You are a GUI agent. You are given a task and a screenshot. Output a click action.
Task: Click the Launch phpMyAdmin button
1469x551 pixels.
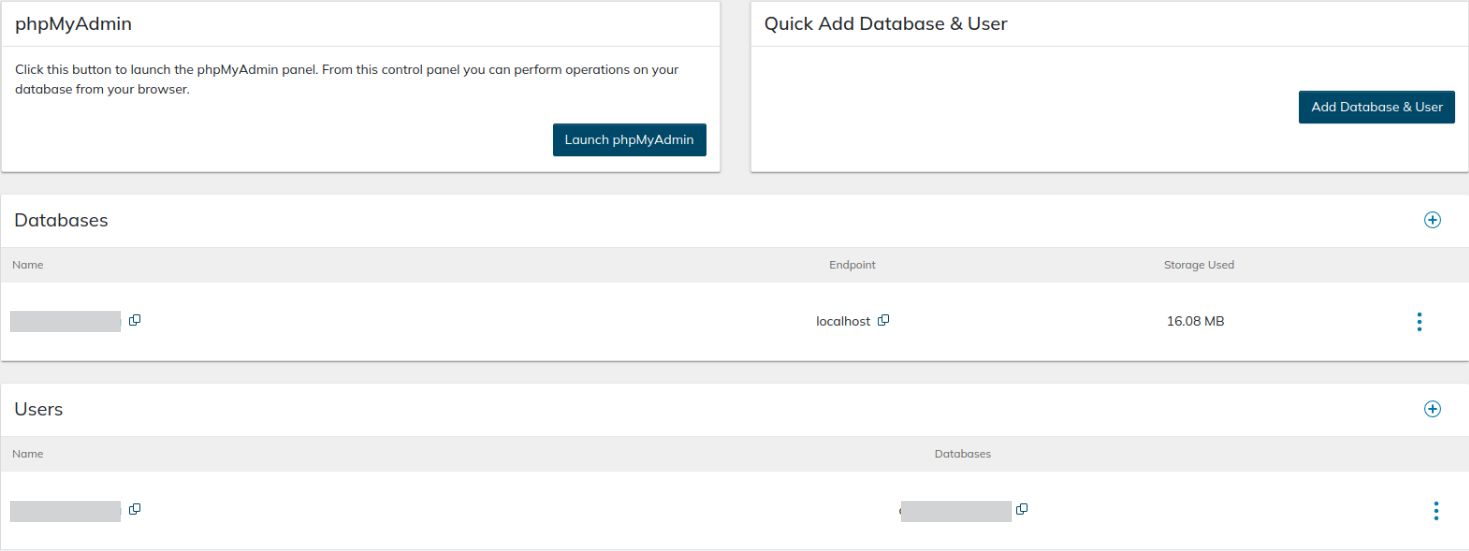629,140
